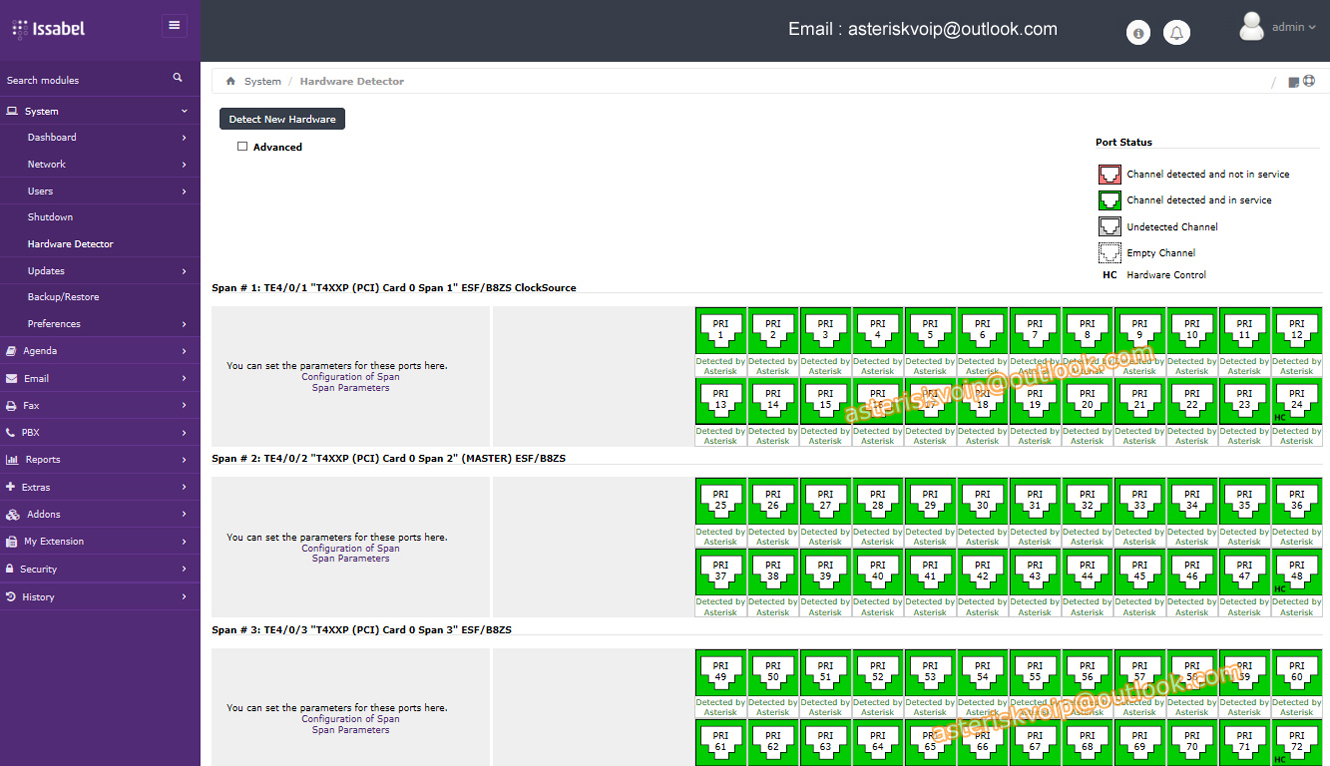Select PRI port 48 icon
Viewport: 1330px width, 766px height.
coord(1296,571)
